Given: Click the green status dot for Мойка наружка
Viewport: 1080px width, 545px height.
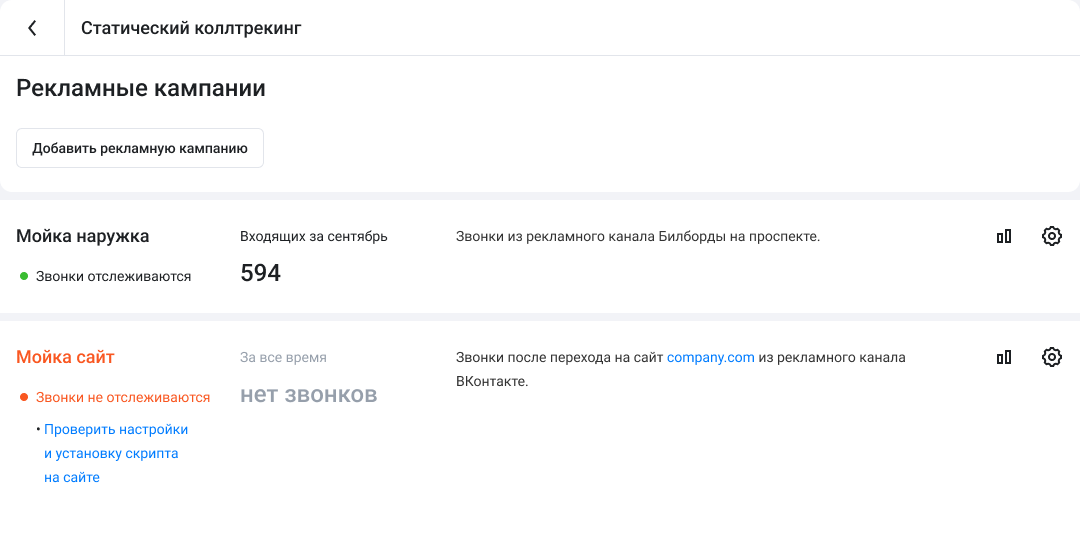Looking at the screenshot, I should 24,276.
